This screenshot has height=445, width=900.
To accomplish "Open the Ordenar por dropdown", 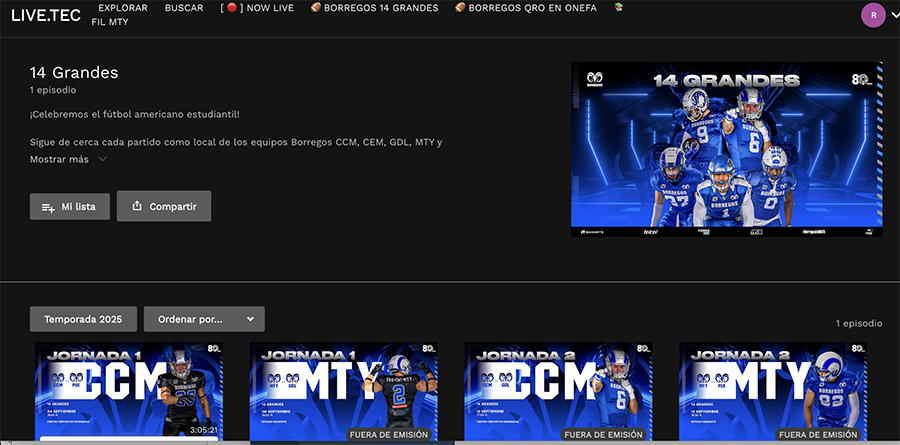I will 204,319.
